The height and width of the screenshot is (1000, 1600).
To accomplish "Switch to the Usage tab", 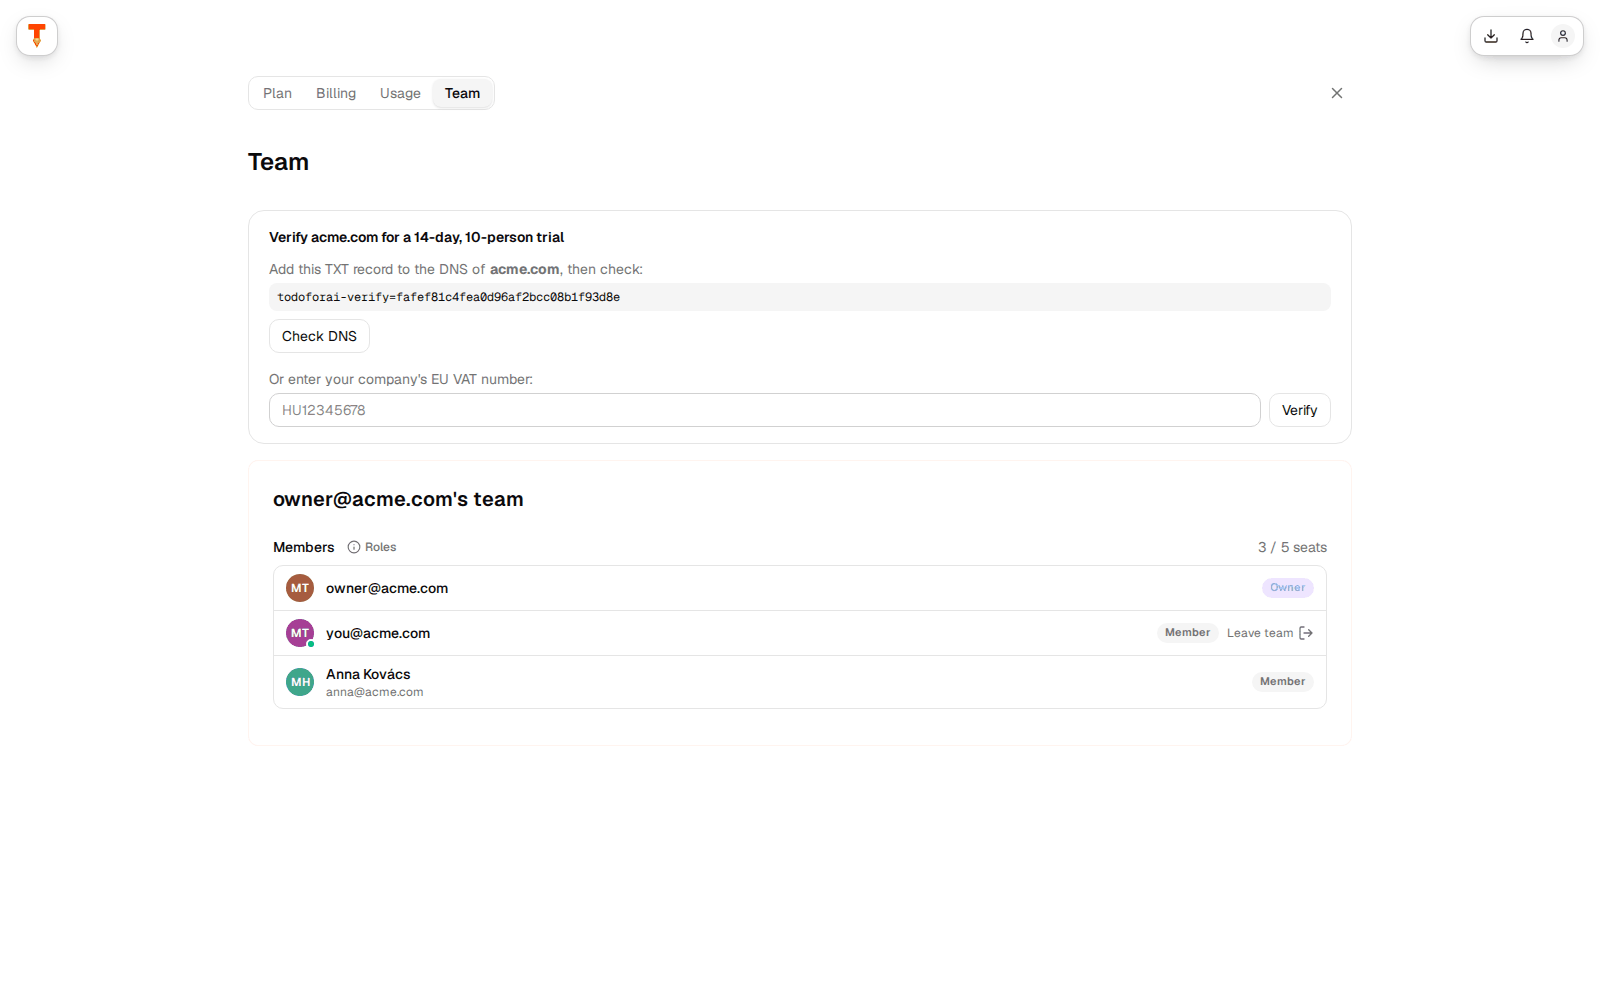I will pyautogui.click(x=400, y=93).
